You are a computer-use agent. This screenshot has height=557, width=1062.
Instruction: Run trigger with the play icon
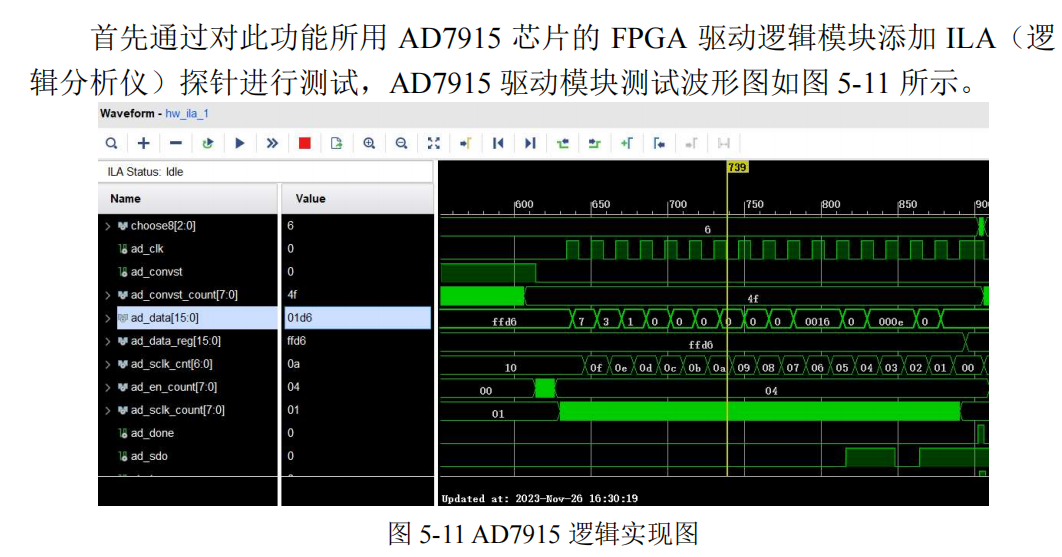pyautogui.click(x=240, y=143)
